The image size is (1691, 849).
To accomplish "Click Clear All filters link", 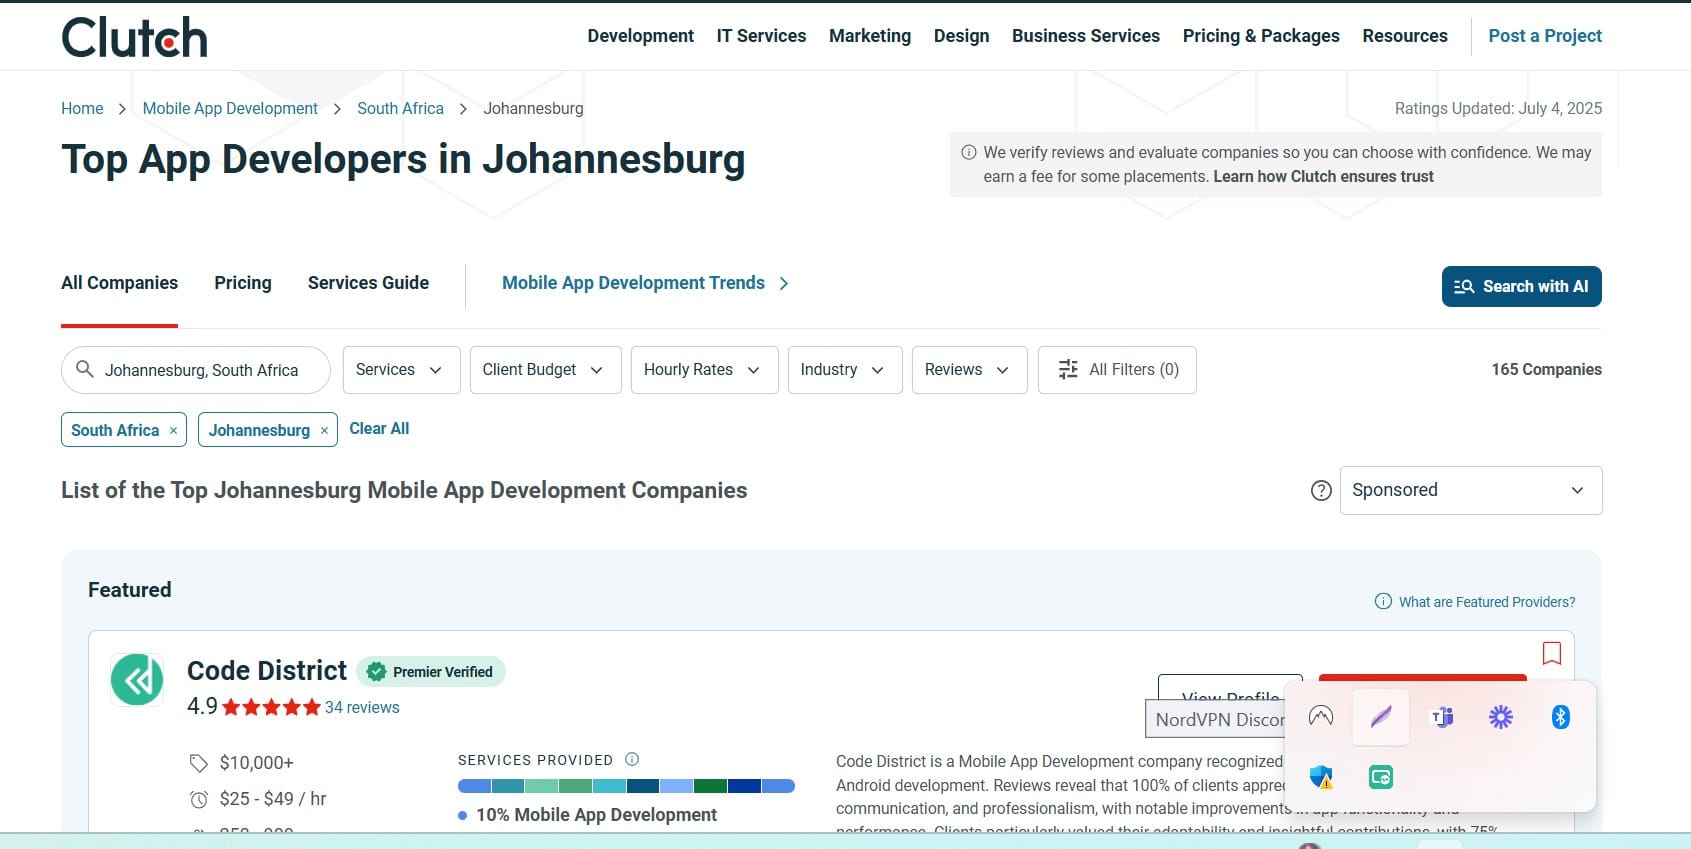I will (x=379, y=428).
